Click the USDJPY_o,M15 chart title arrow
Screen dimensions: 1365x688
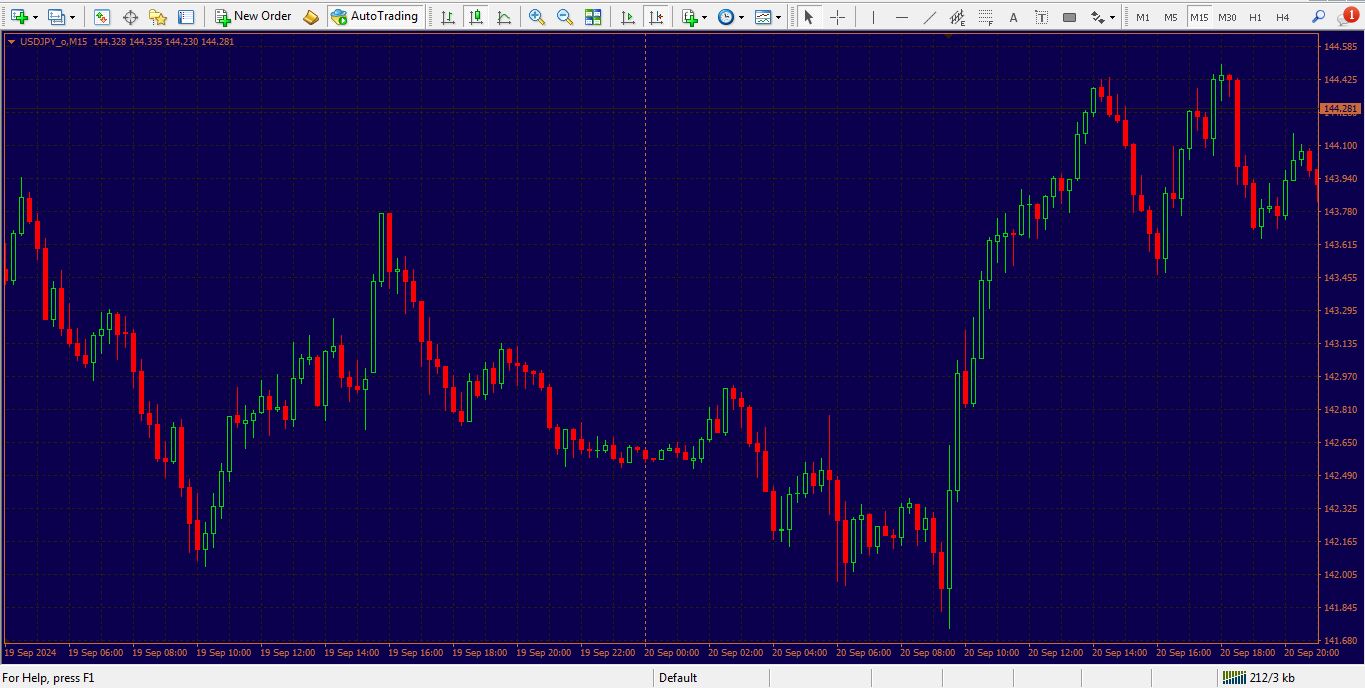point(12,42)
